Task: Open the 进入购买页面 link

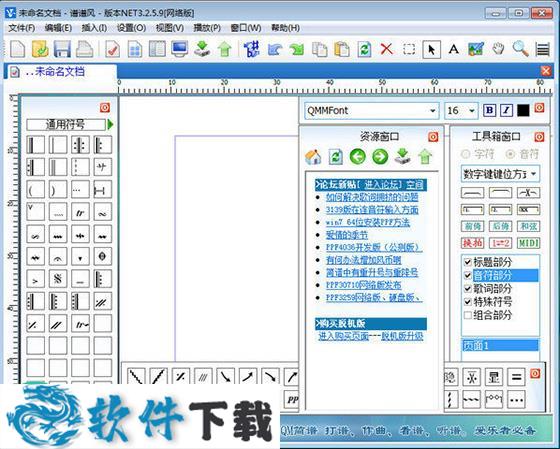Action: pyautogui.click(x=343, y=336)
